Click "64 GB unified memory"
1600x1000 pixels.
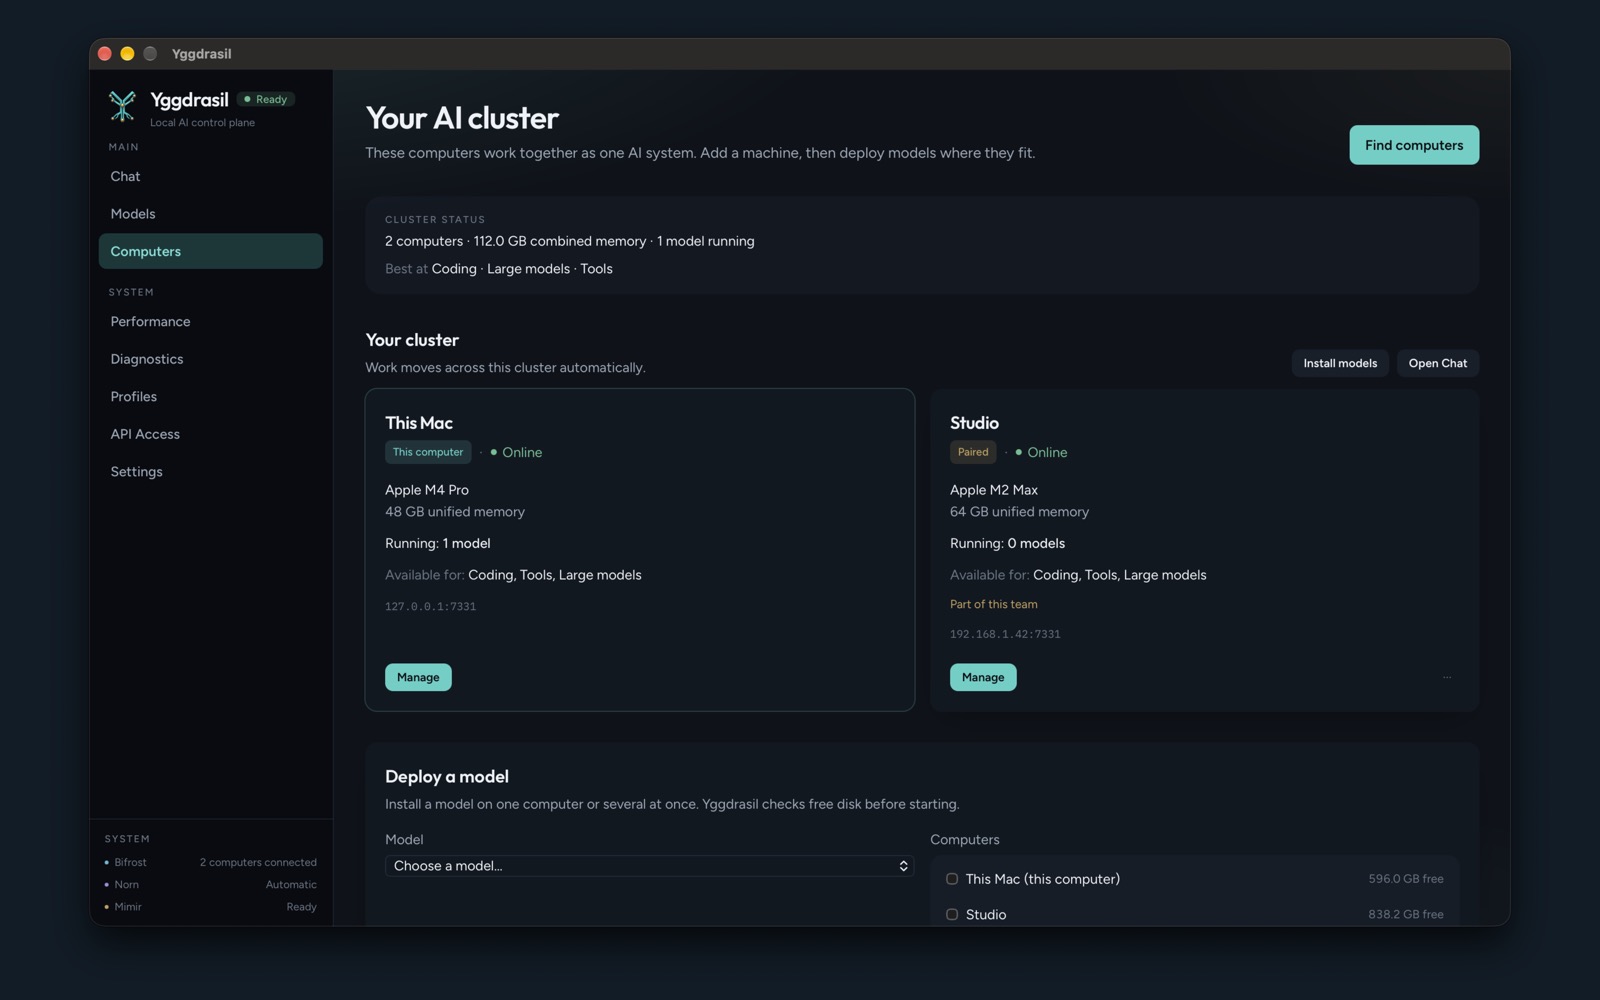point(1019,512)
